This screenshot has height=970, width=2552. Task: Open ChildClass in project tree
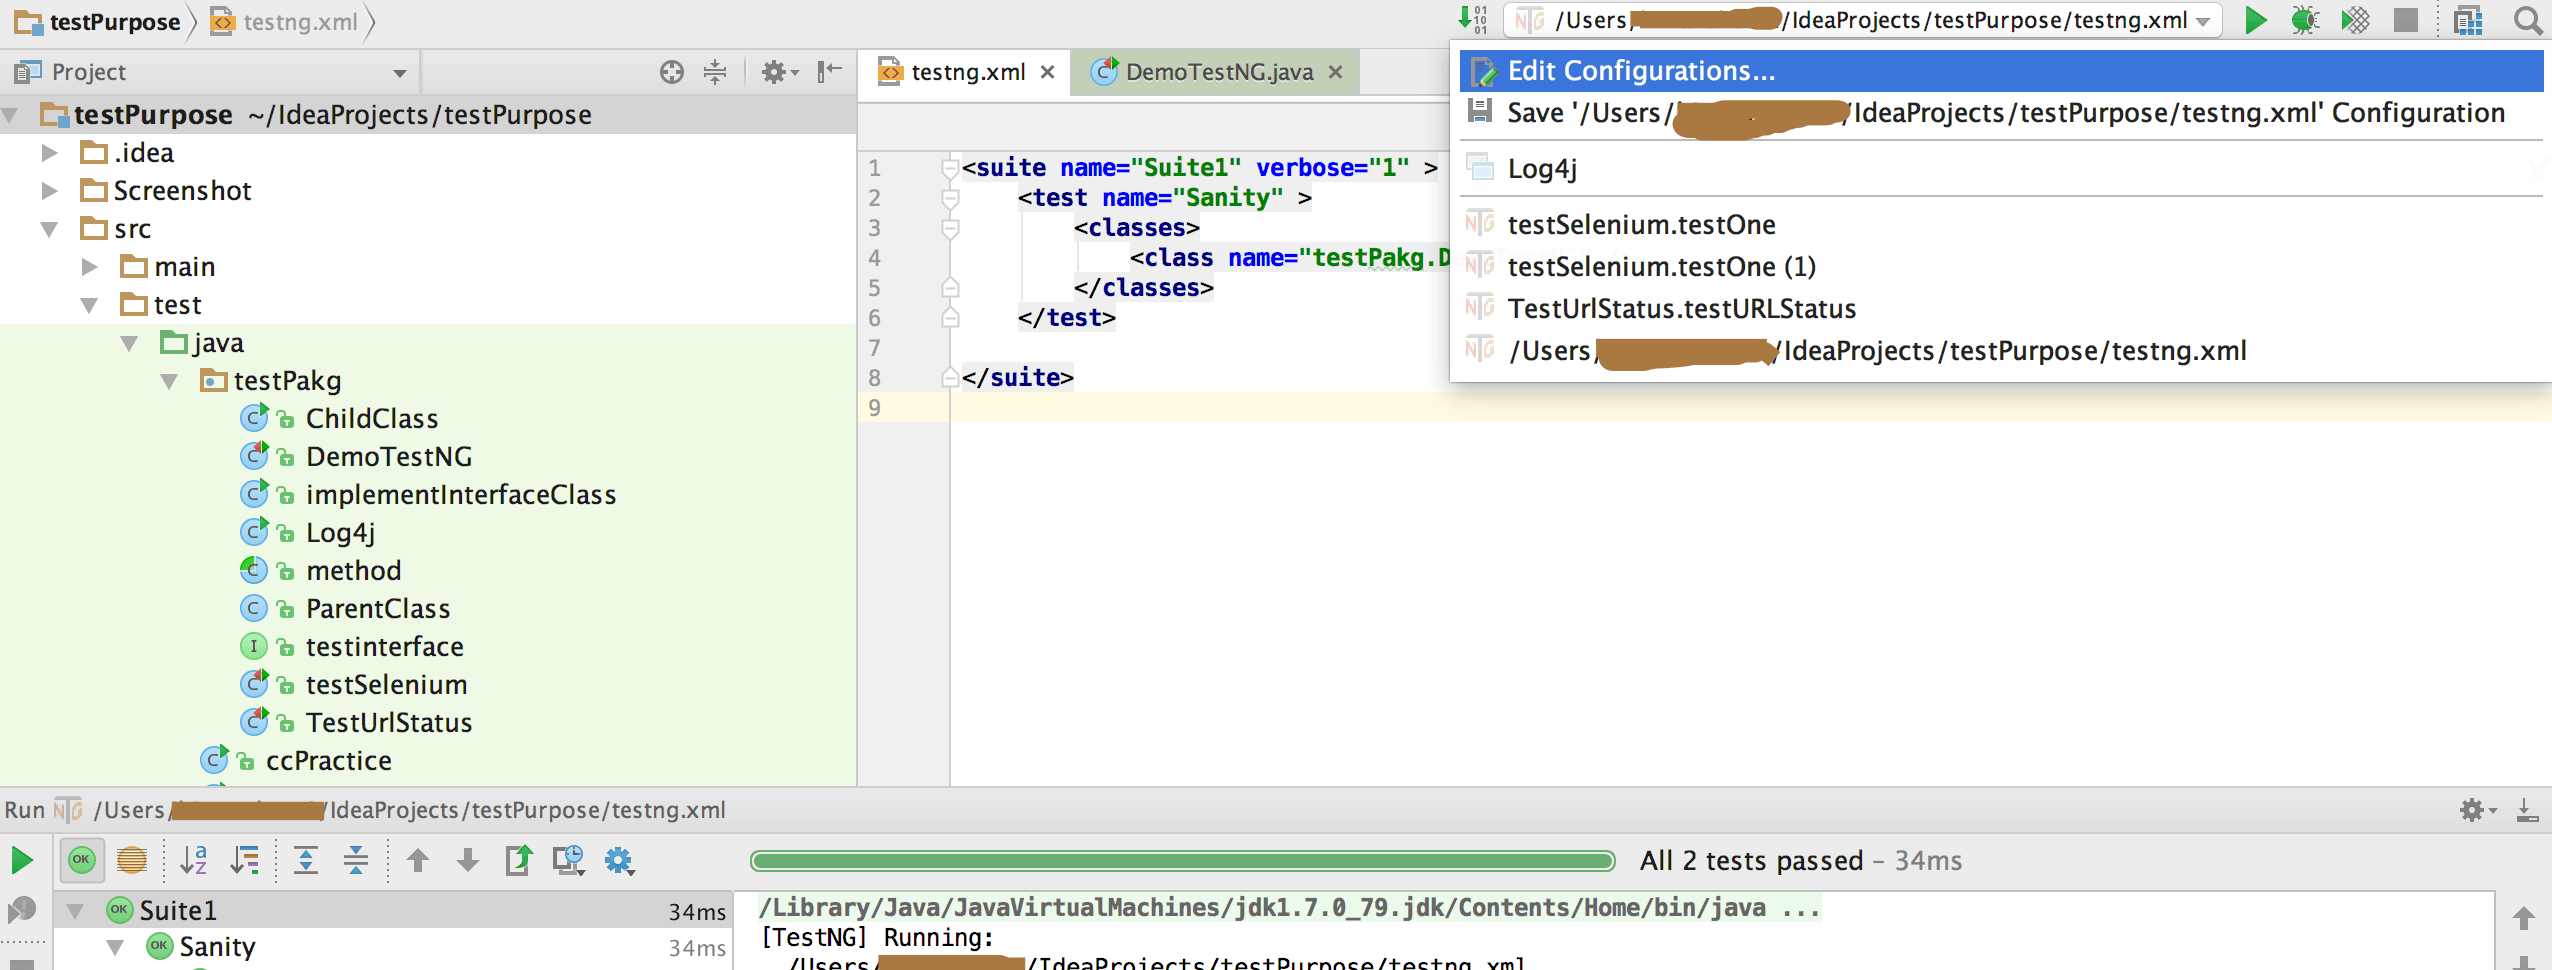click(371, 419)
